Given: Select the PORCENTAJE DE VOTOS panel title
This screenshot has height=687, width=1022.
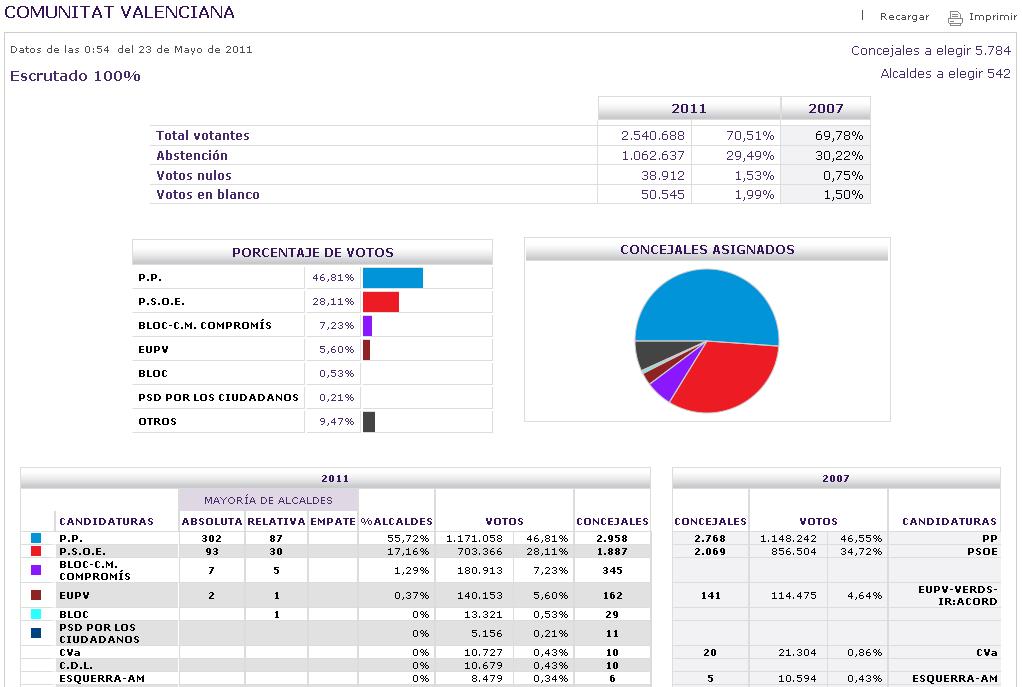Looking at the screenshot, I should tap(313, 252).
